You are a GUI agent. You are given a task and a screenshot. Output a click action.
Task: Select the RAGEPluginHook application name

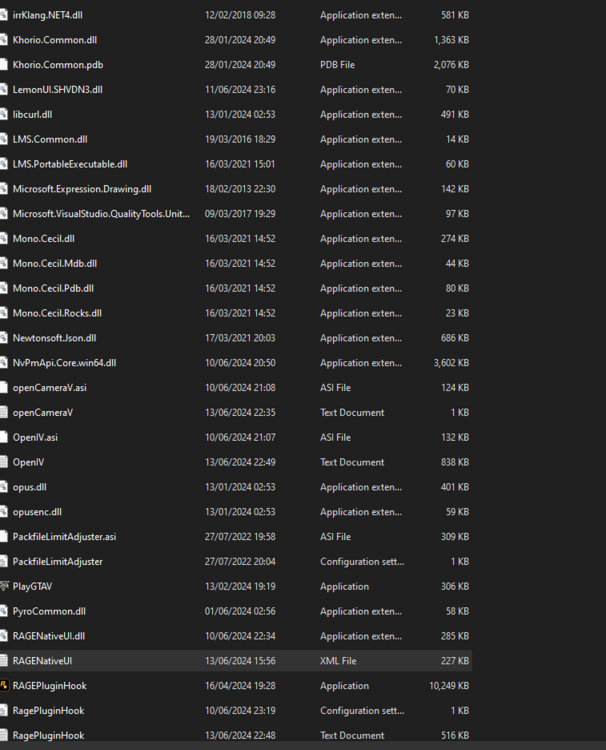50,686
